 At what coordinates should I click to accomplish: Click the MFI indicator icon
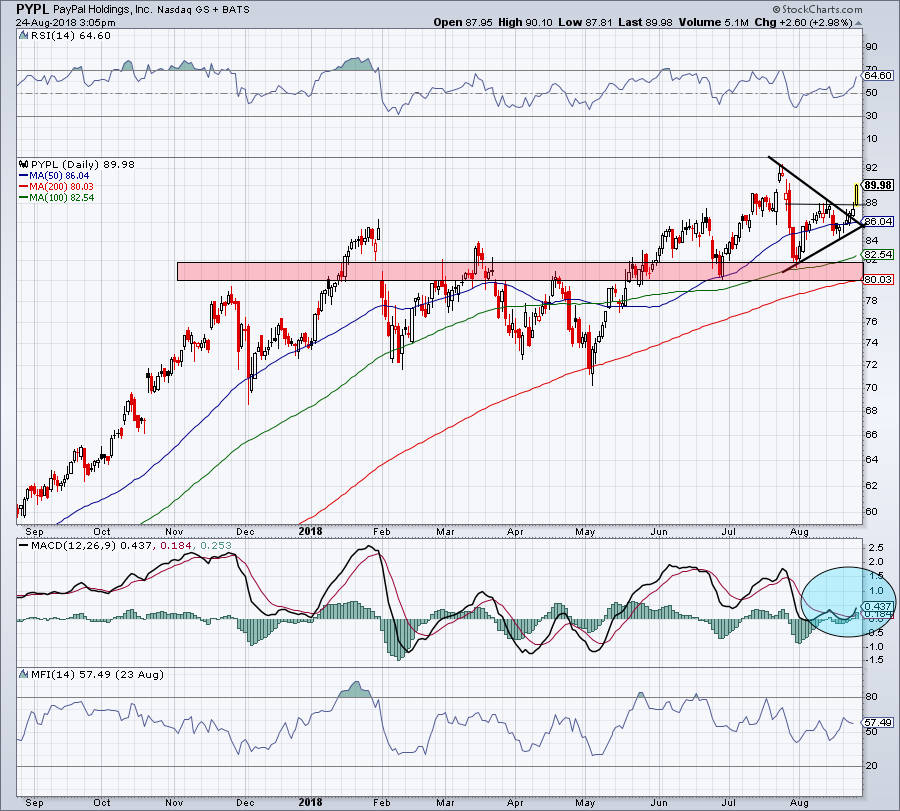click(24, 674)
